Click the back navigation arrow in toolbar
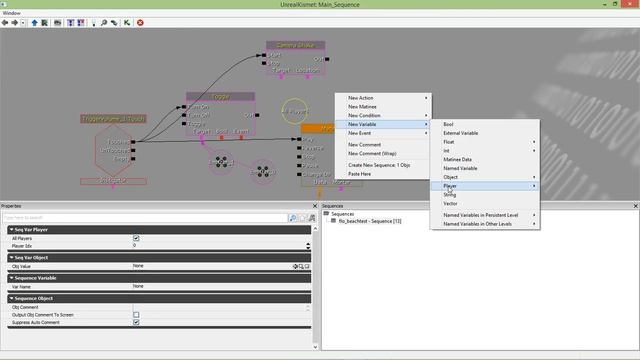 (5, 23)
